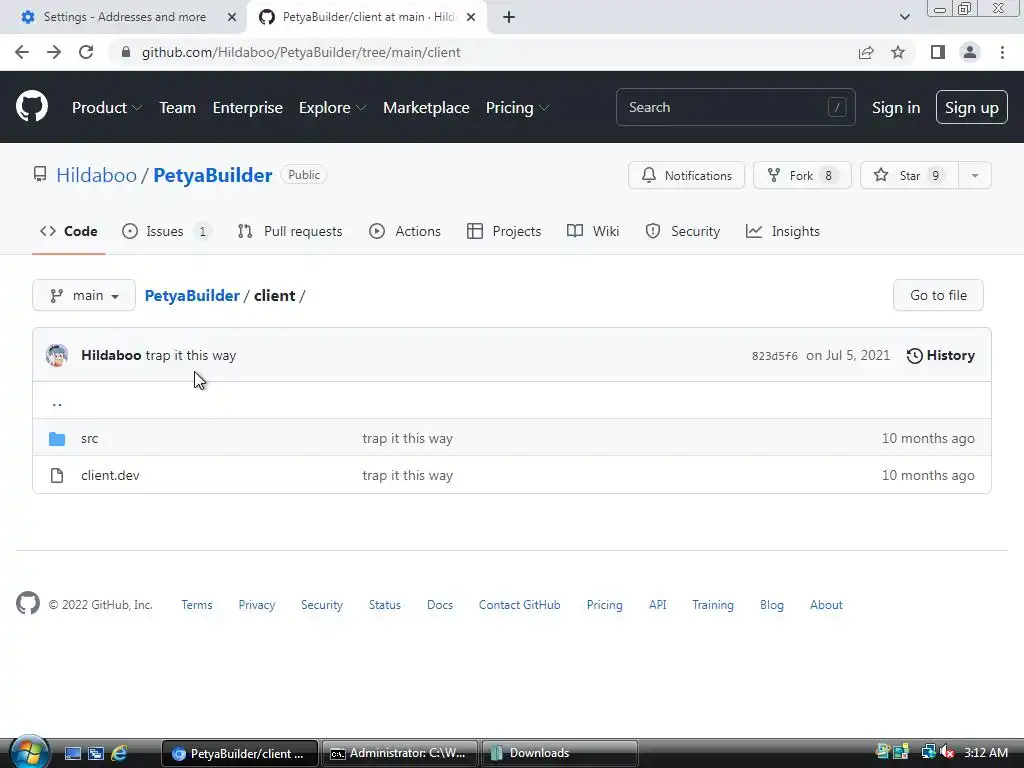Open the client.dev file

pos(110,475)
